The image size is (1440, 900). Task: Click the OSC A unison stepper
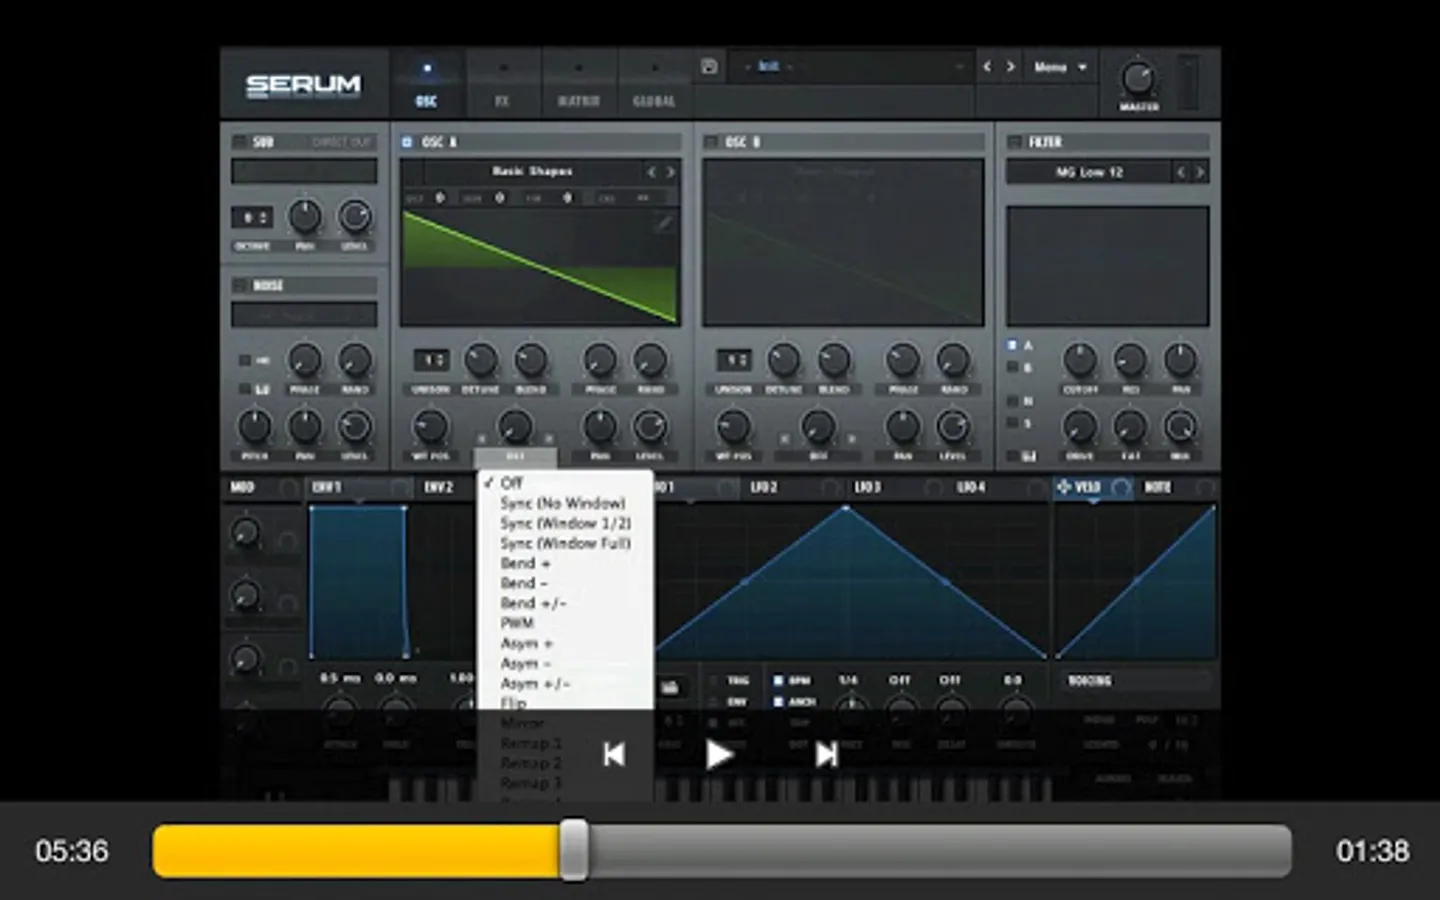(431, 359)
